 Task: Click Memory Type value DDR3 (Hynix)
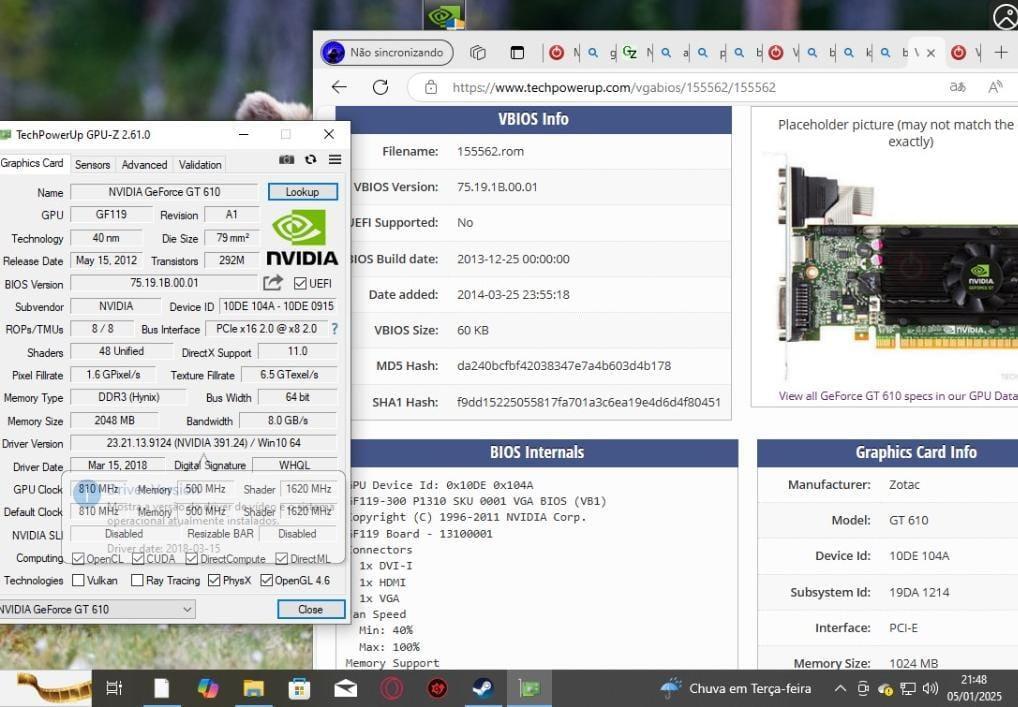(129, 397)
